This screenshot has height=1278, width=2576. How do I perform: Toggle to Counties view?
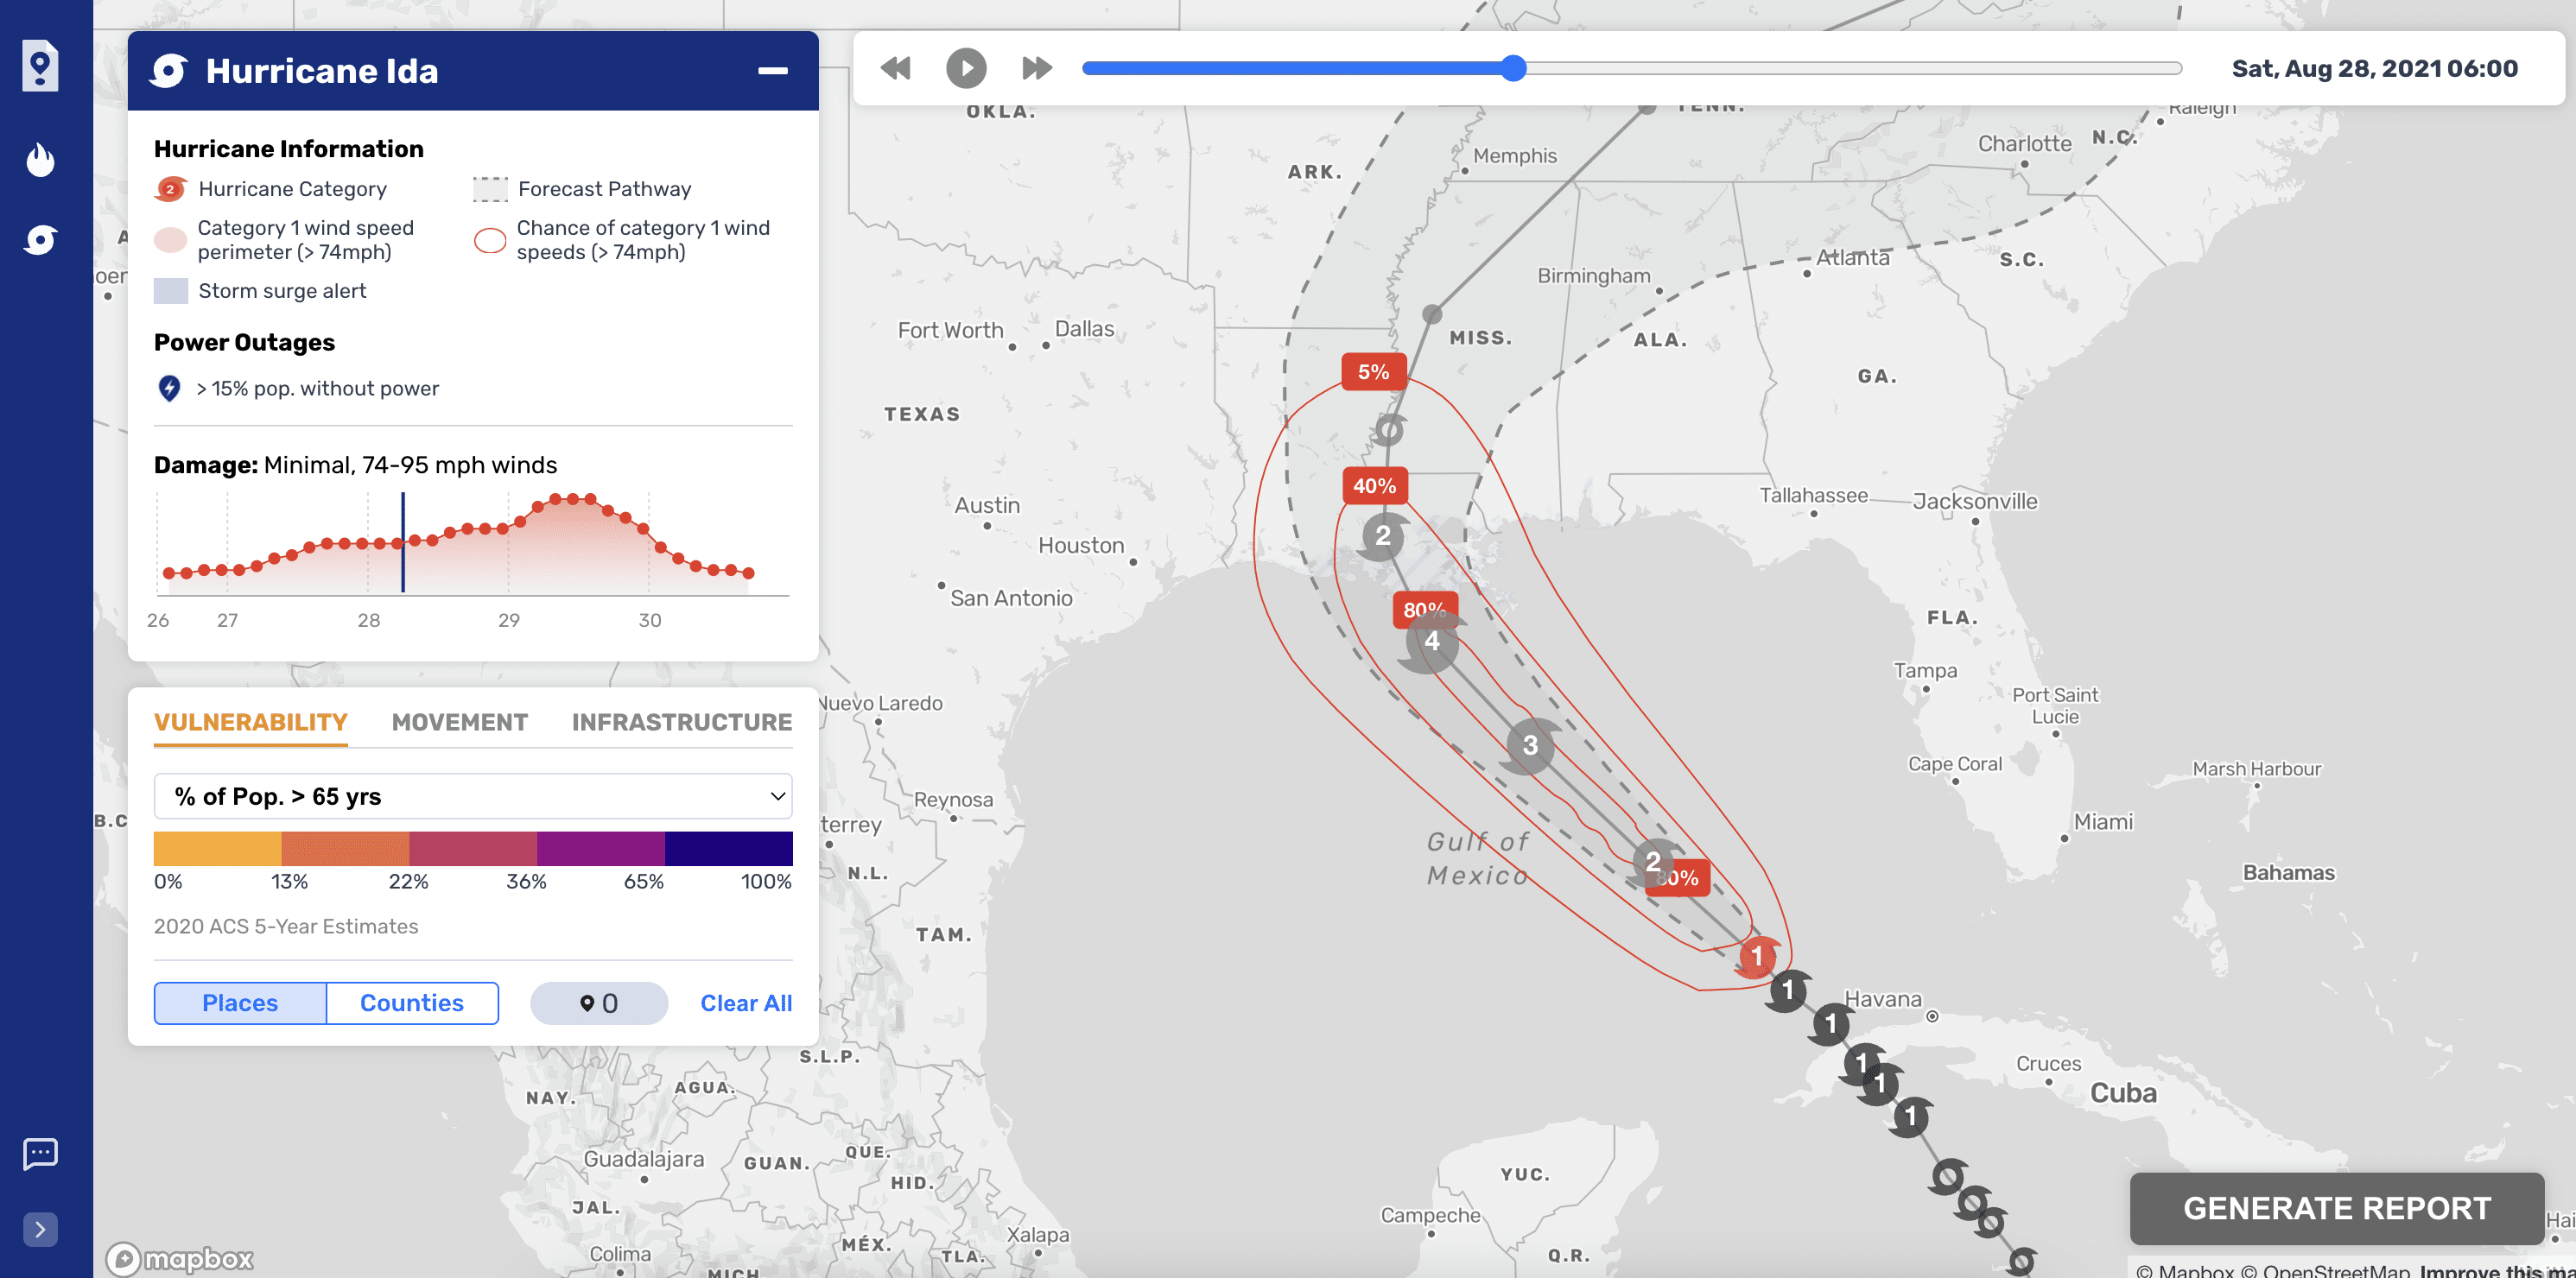point(412,1003)
